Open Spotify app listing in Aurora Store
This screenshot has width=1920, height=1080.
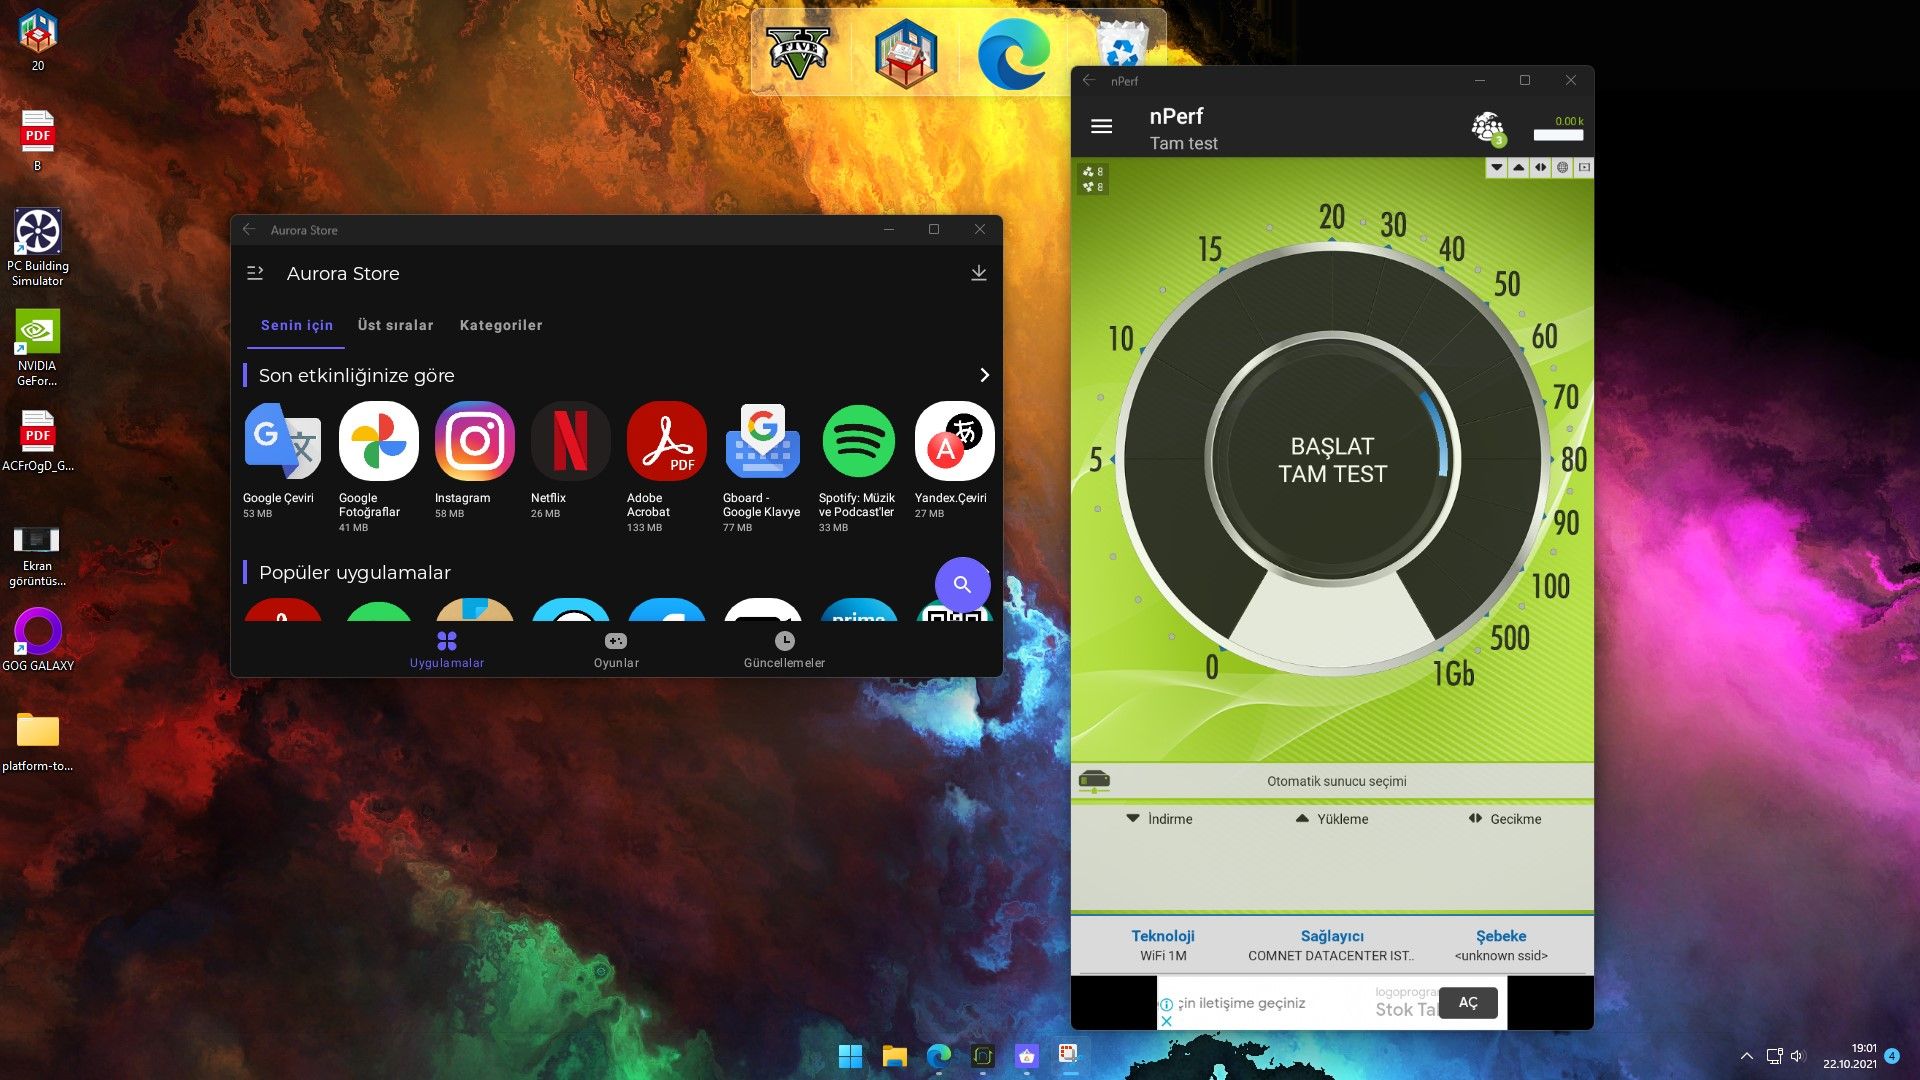click(858, 441)
